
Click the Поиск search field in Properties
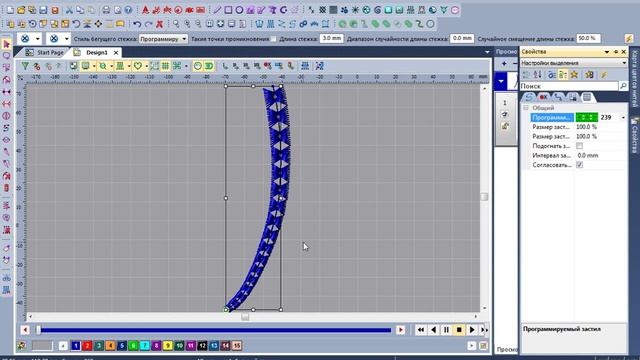[569, 86]
